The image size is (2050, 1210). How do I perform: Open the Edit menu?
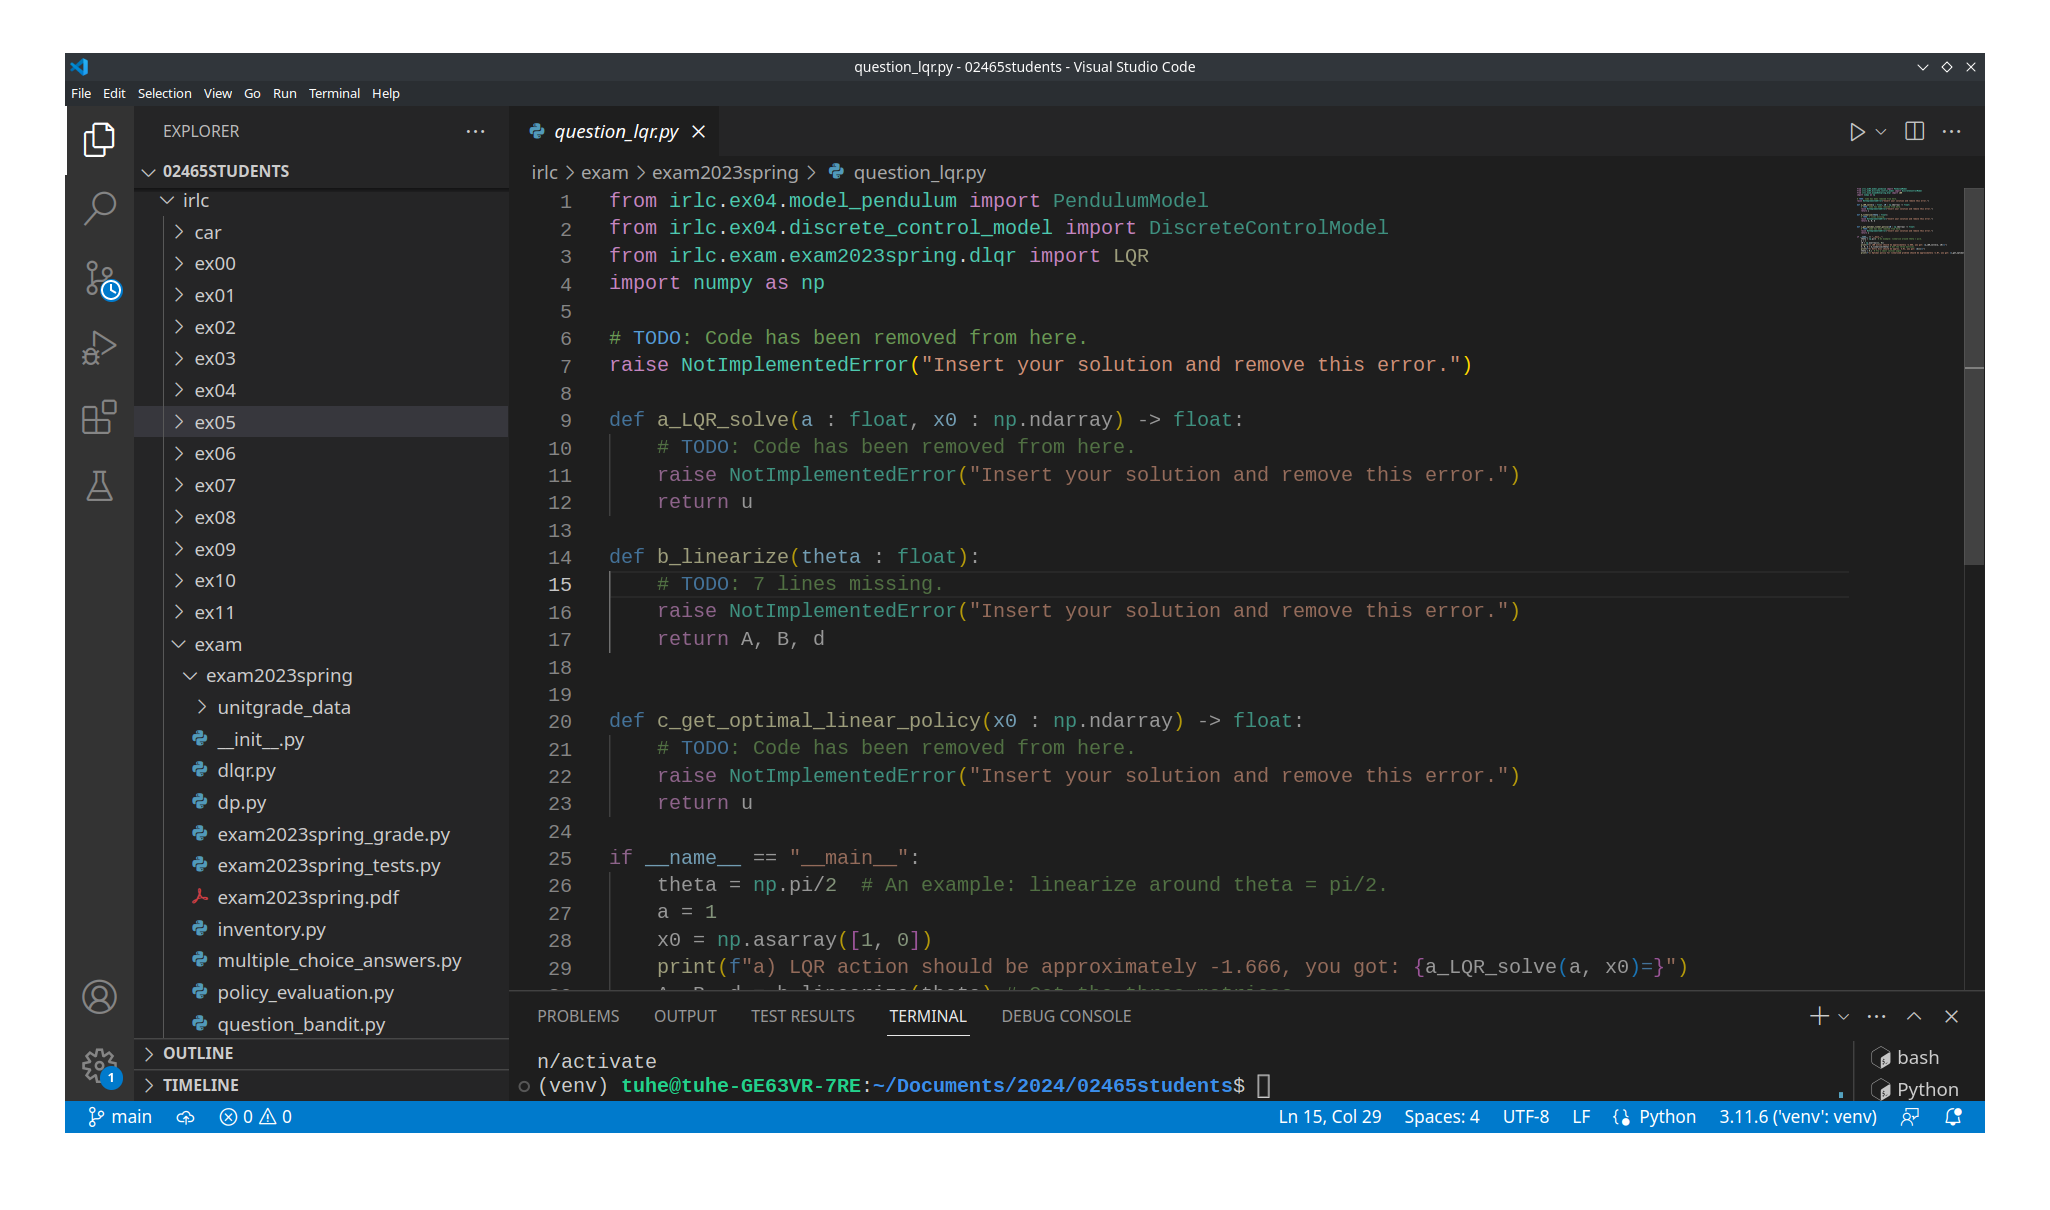point(114,93)
